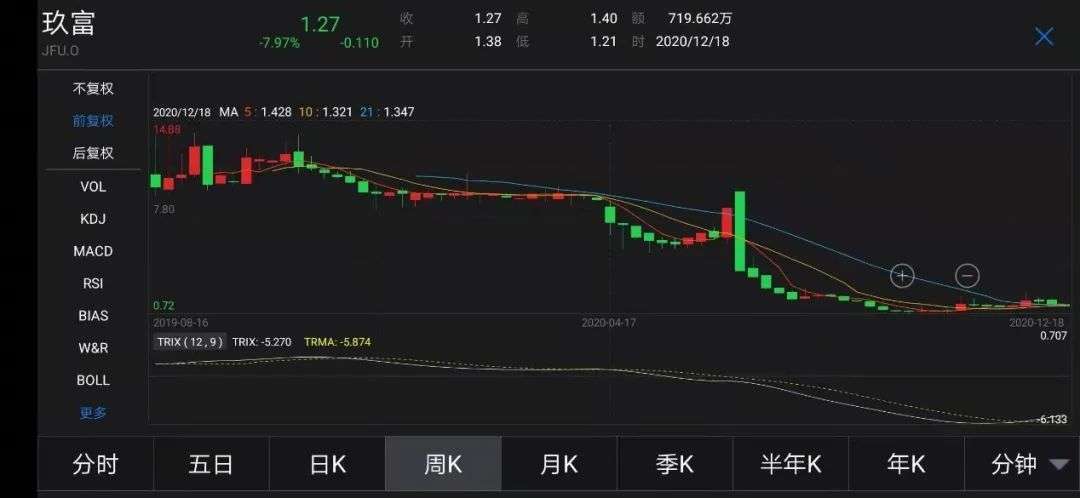Image resolution: width=1080 pixels, height=498 pixels.
Task: Select 不复权 price adjustment option
Action: coord(93,89)
